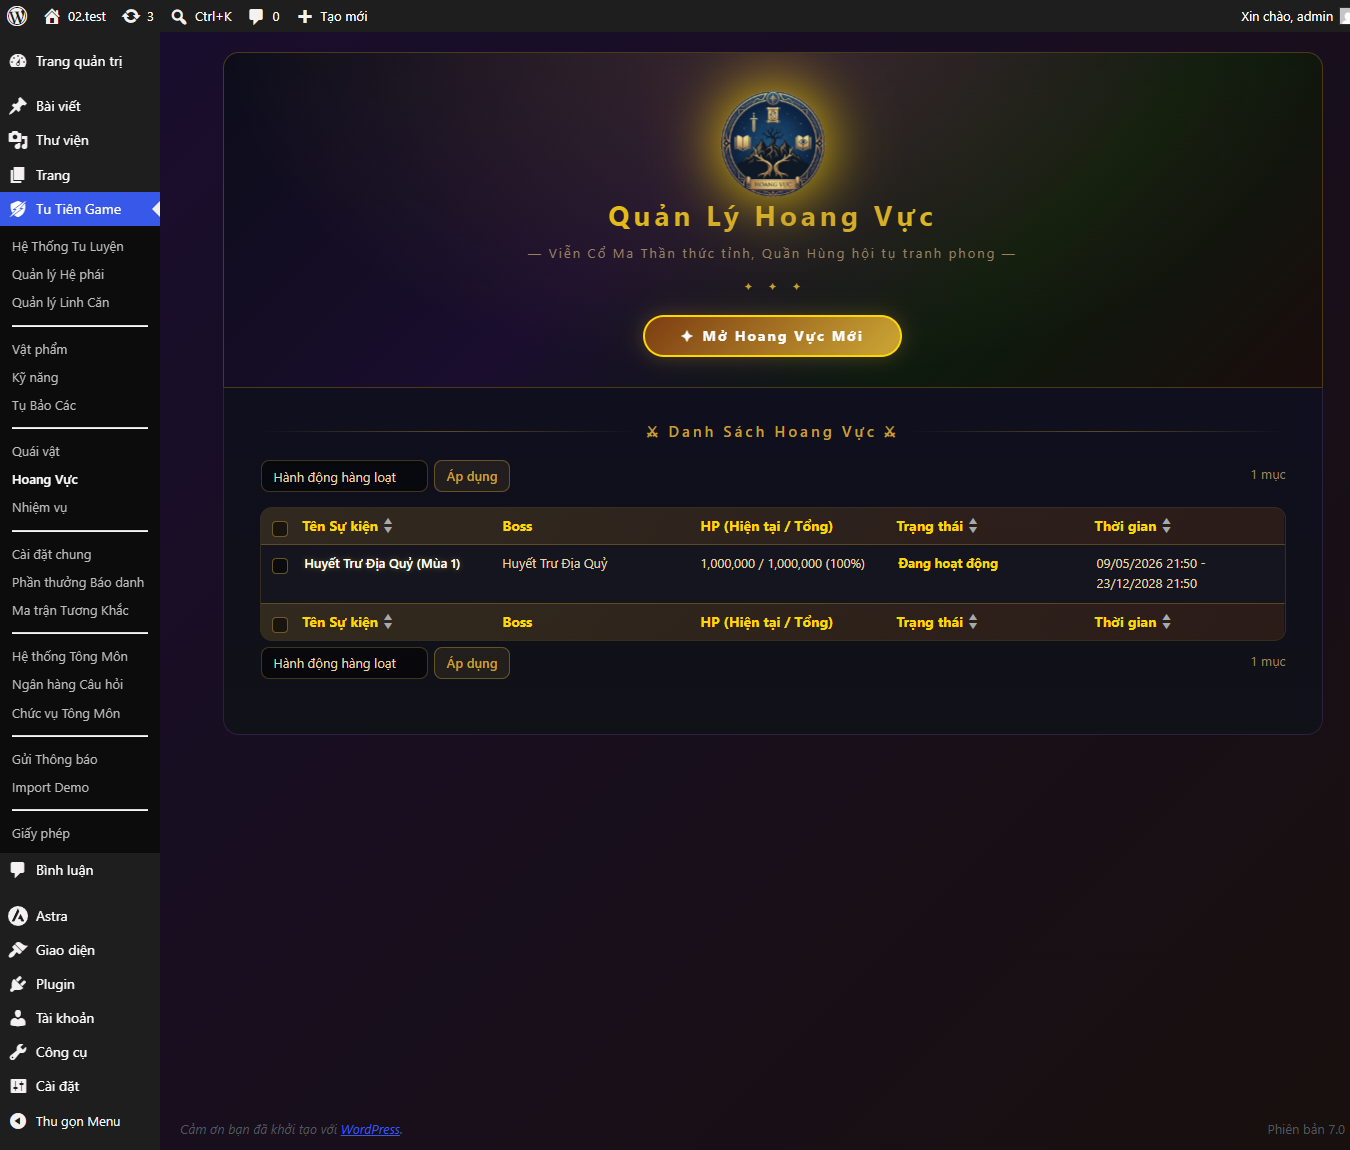
Task: Open Huyết Trư Địa Quỷ (Mùa 1) event
Action: click(382, 564)
